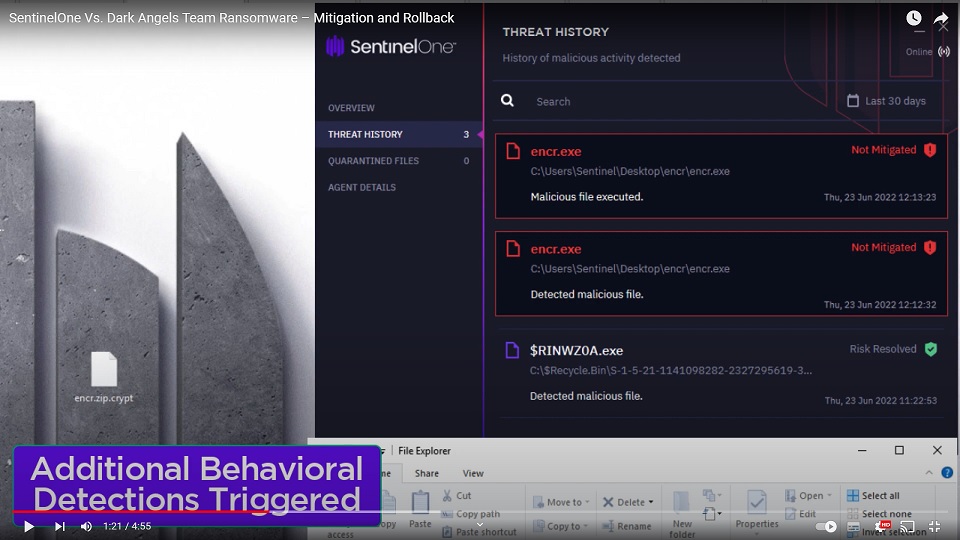This screenshot has width=960, height=540.
Task: Click the Watch Later clock icon
Action: pyautogui.click(x=913, y=18)
